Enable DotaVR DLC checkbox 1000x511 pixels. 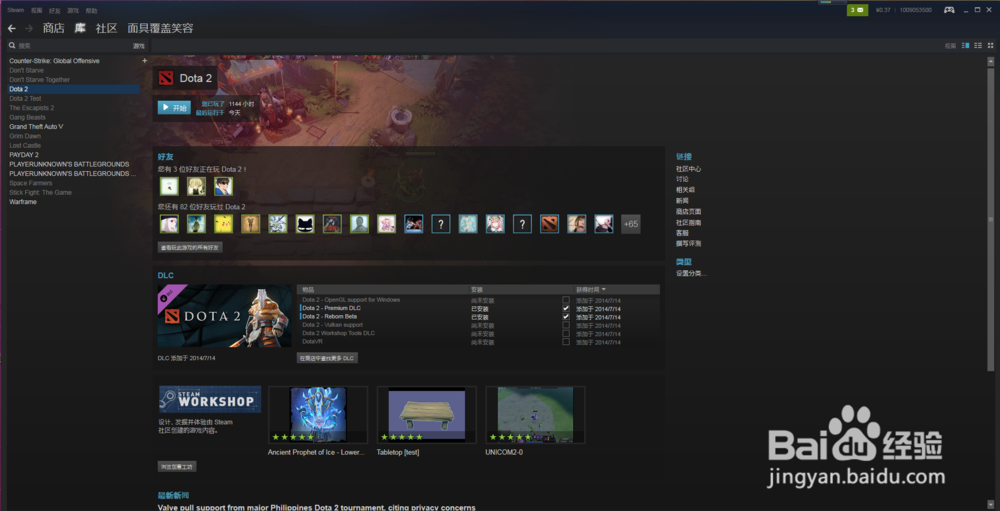[x=566, y=342]
